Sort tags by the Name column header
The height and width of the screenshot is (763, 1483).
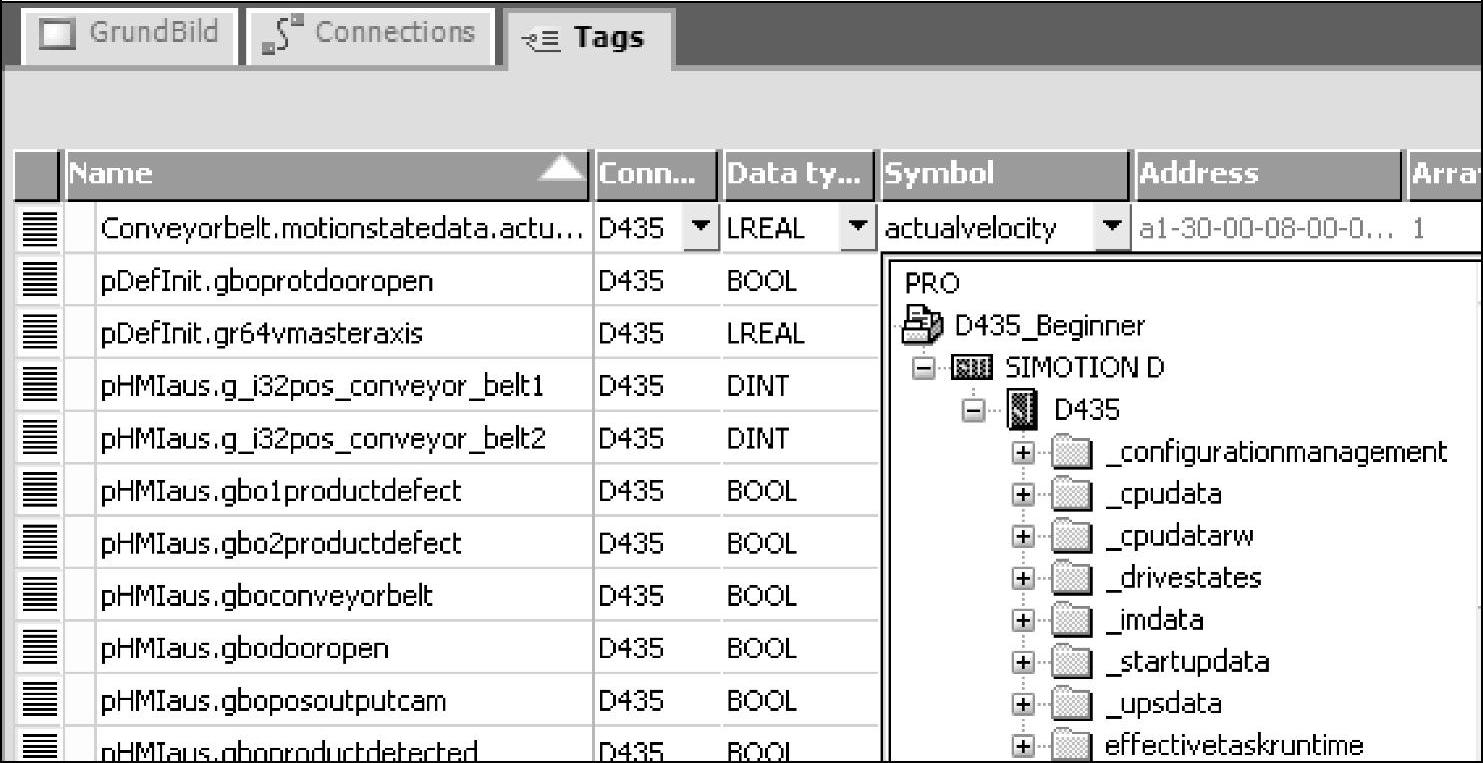327,174
